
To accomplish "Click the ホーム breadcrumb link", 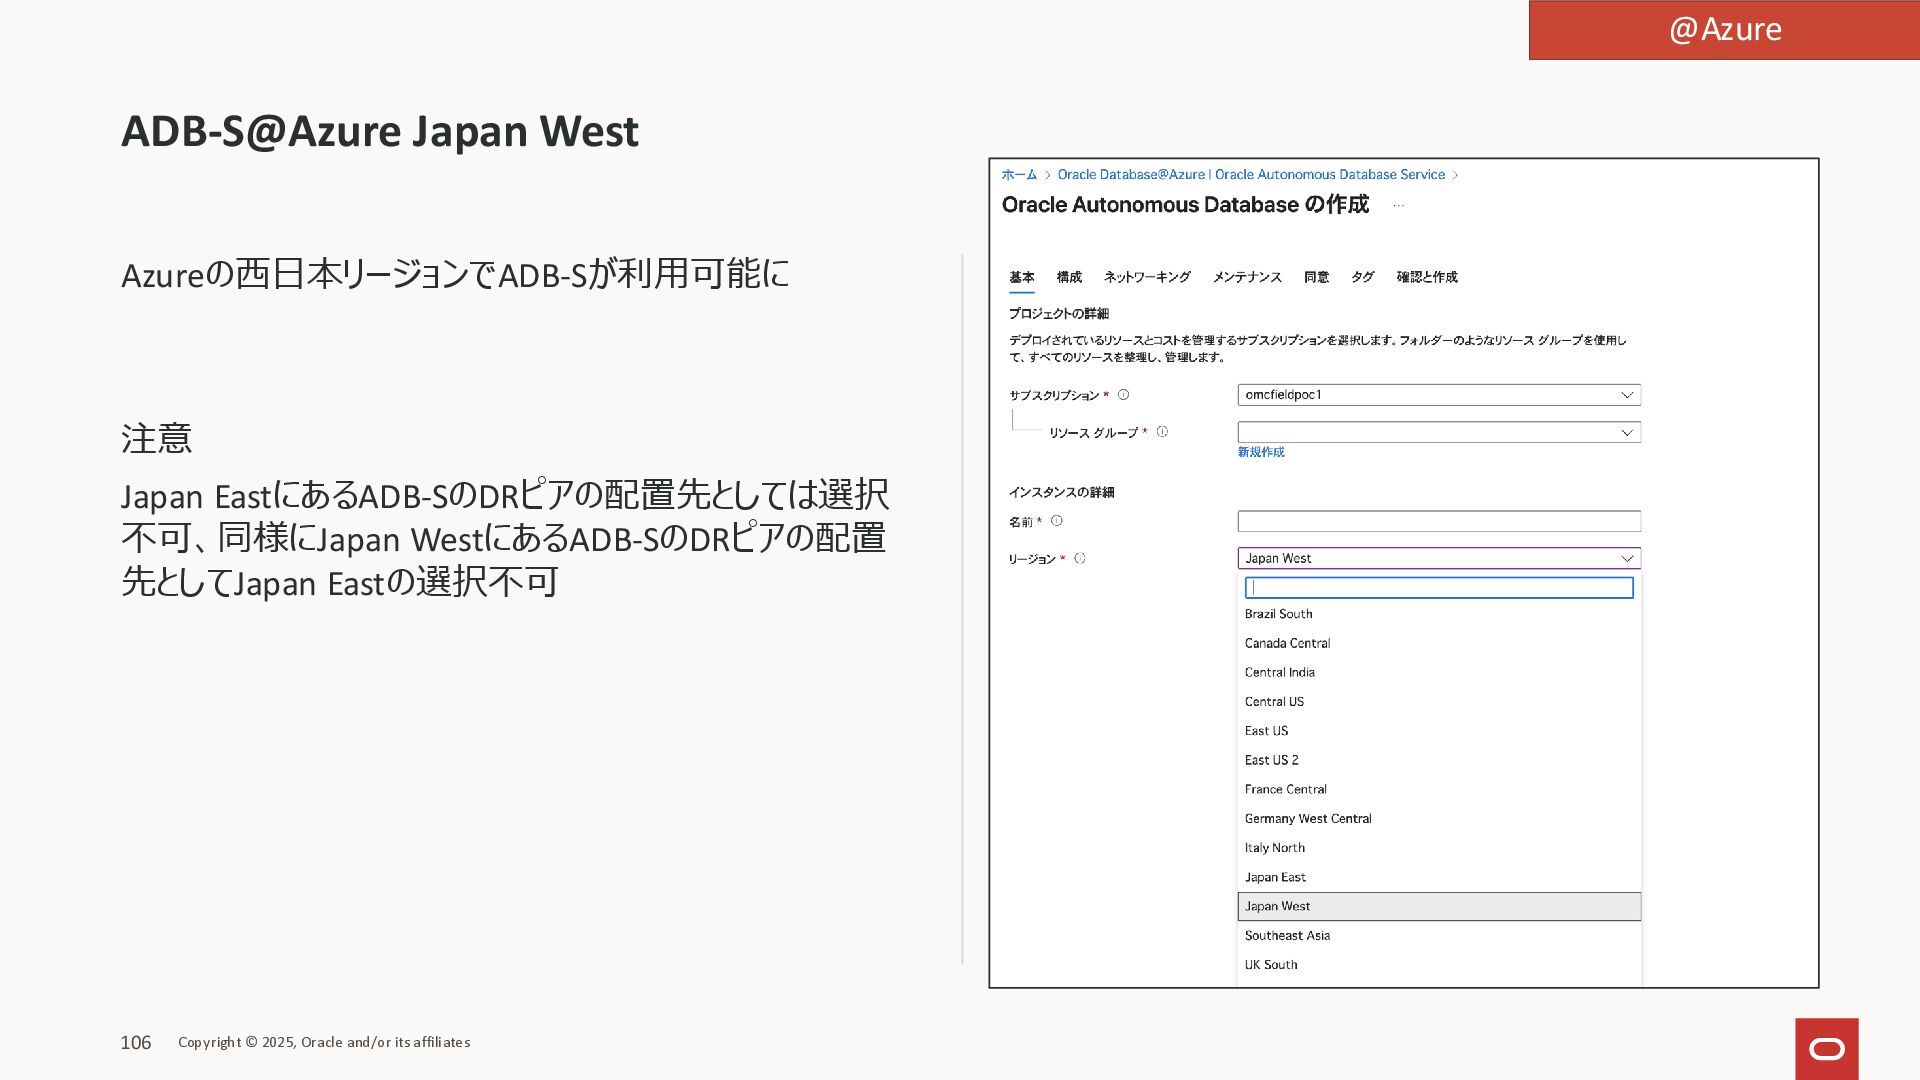I will (x=1019, y=175).
